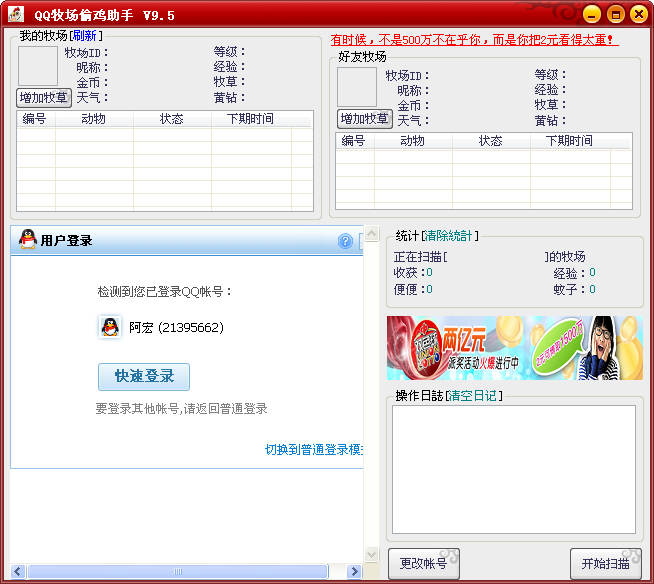654x584 pixels.
Task: Click the 阿宏 (21395662) account name
Action: click(x=176, y=327)
